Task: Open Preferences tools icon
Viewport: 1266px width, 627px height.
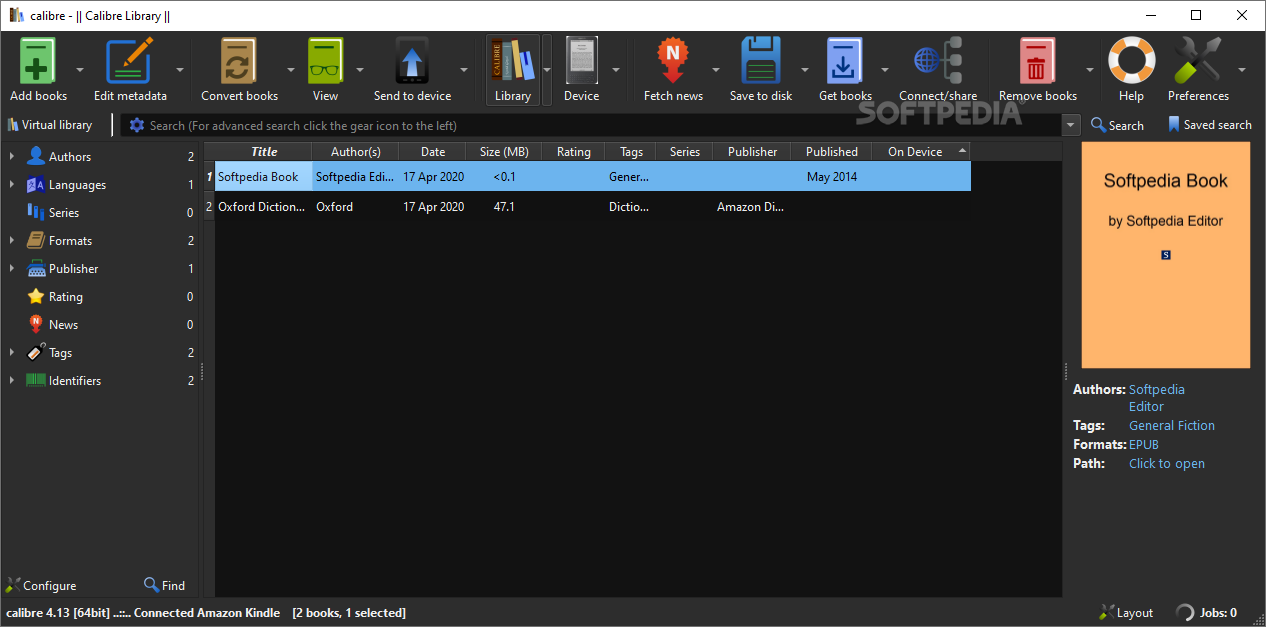Action: coord(1198,62)
